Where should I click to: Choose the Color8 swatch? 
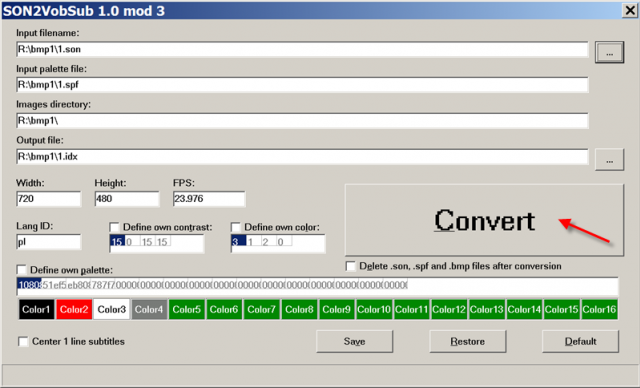pyautogui.click(x=299, y=309)
